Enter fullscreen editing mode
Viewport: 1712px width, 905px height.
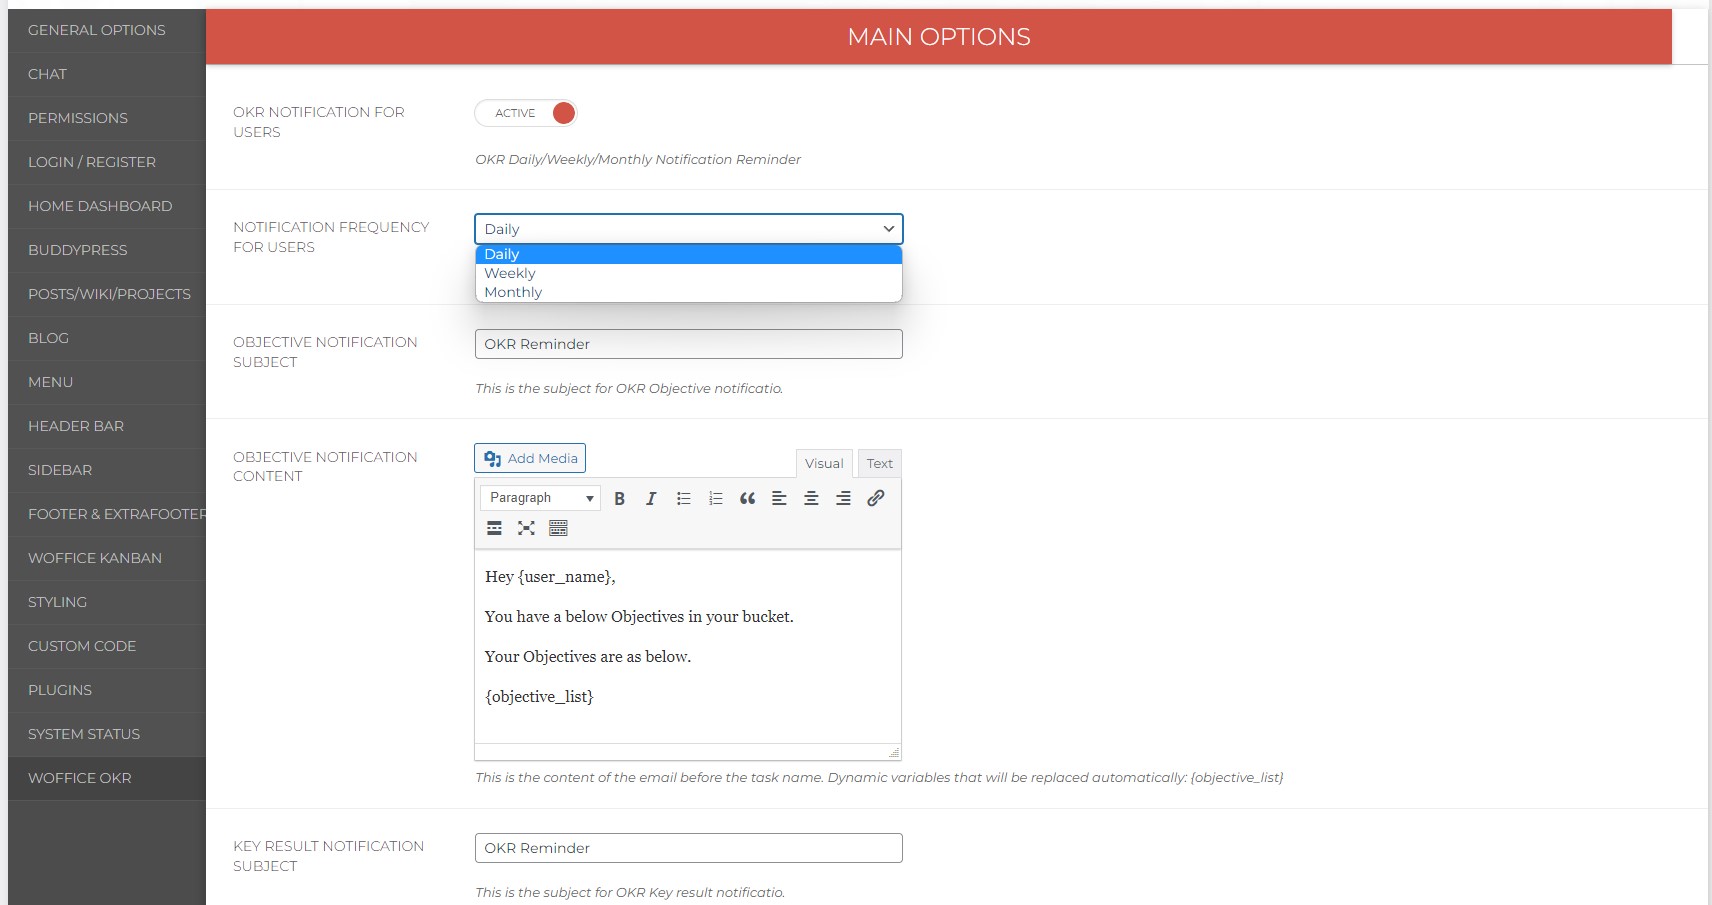coord(527,528)
